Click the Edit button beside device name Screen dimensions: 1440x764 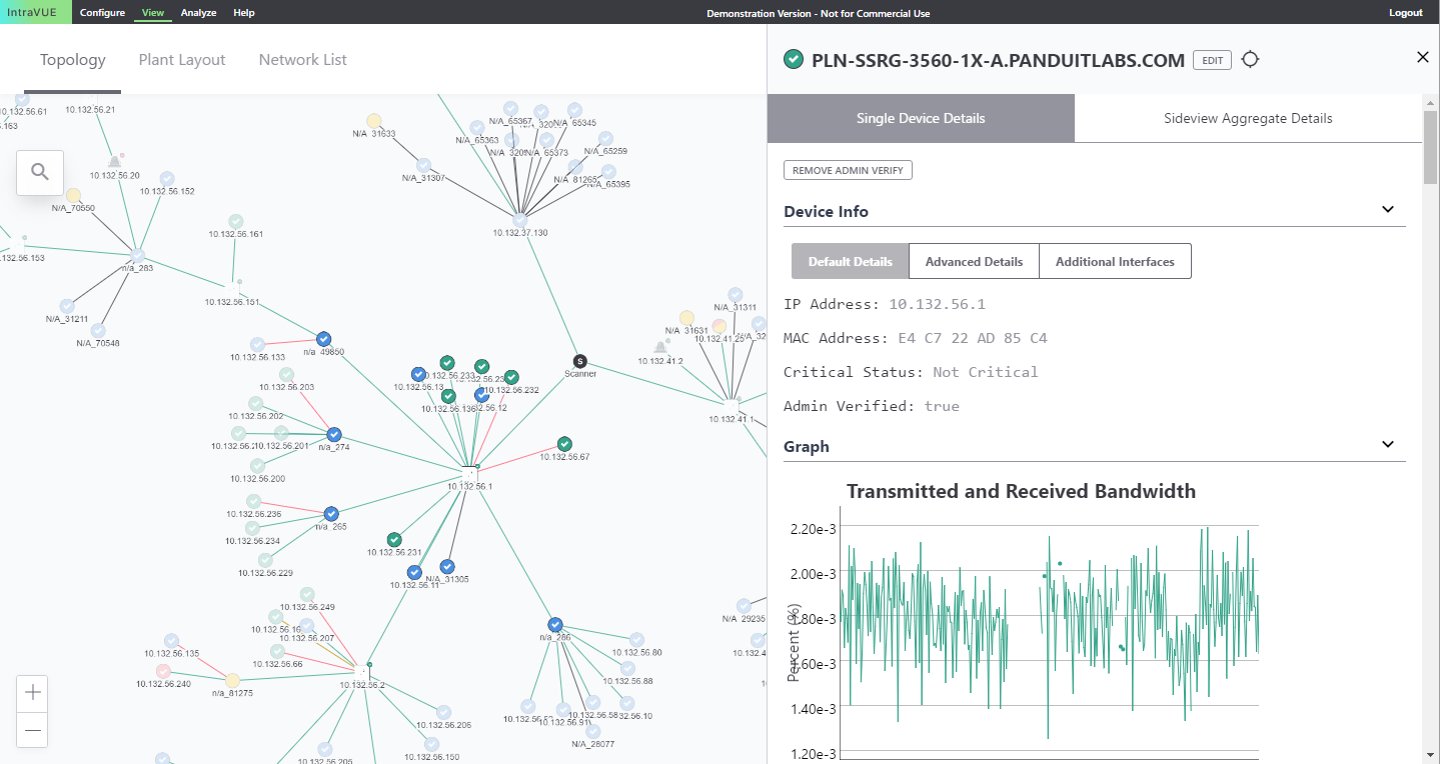point(1212,60)
